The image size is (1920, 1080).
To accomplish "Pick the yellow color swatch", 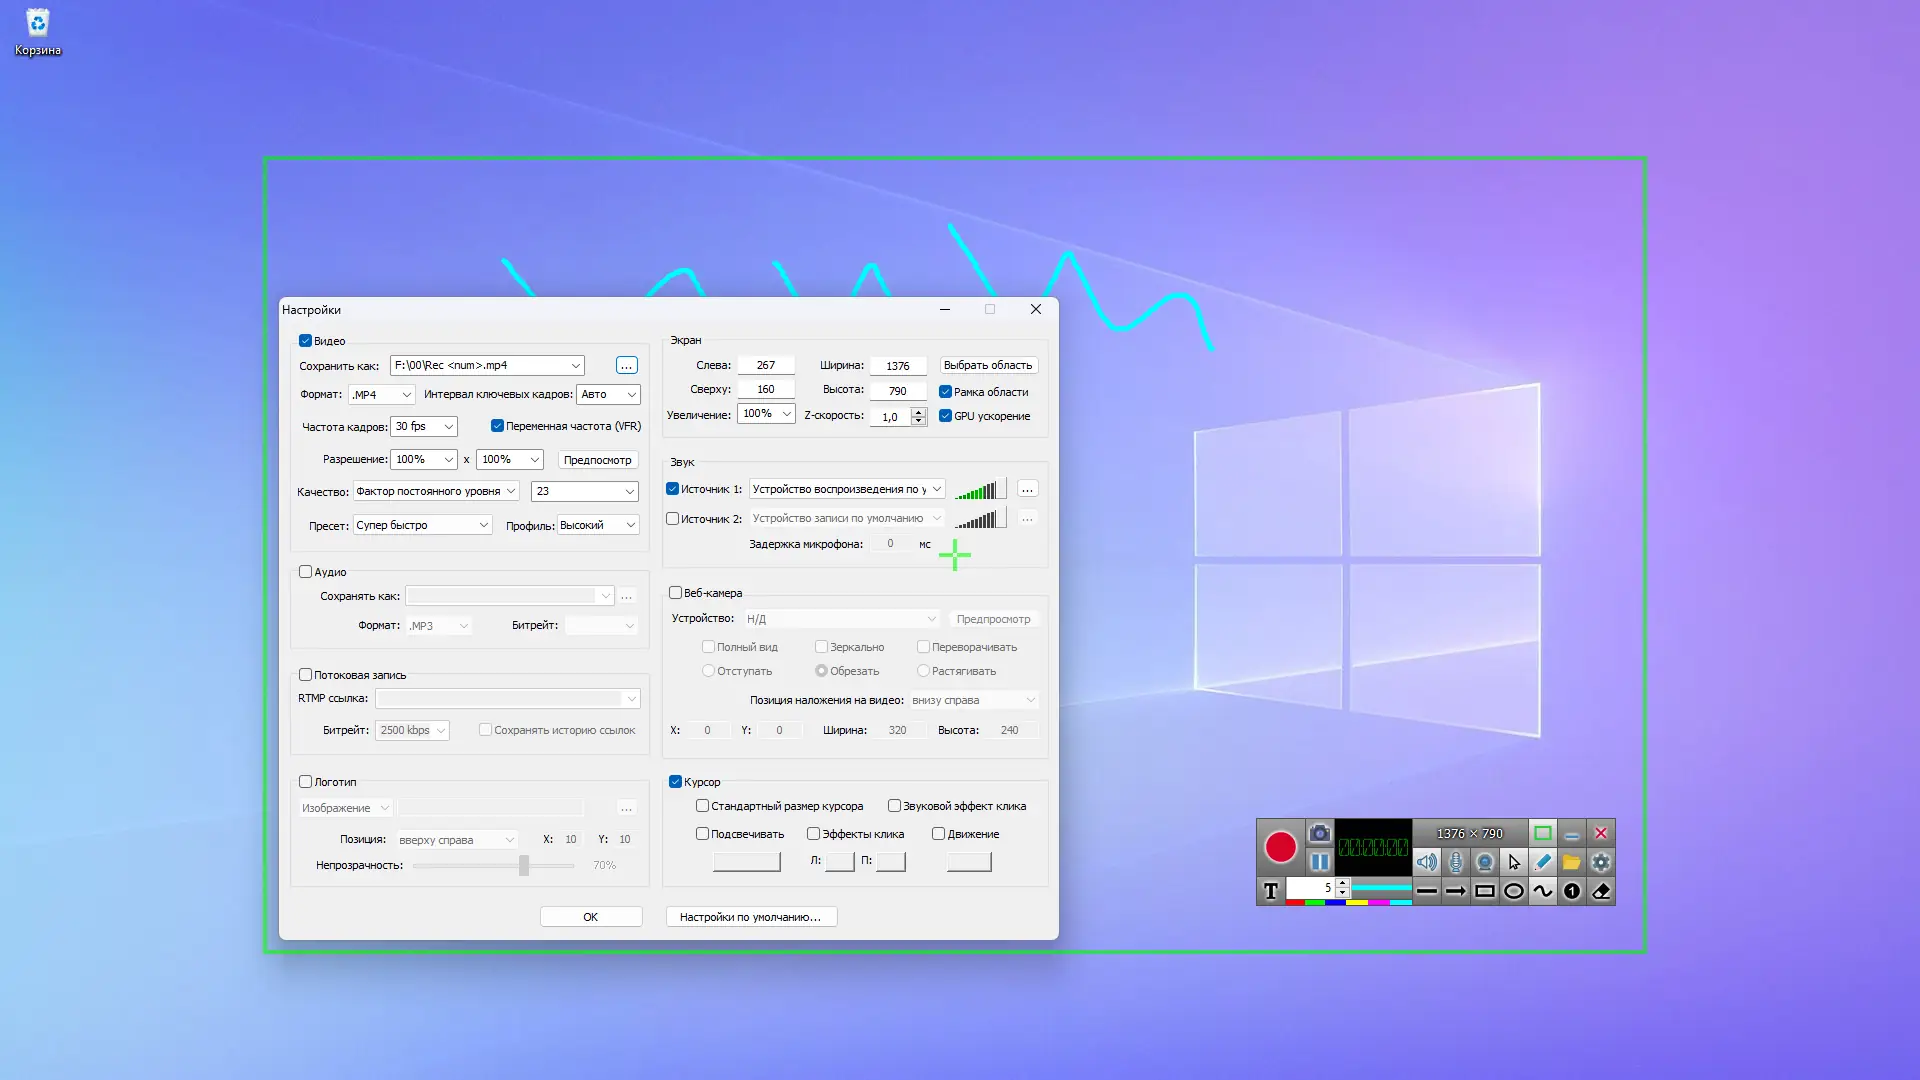I will [1356, 903].
